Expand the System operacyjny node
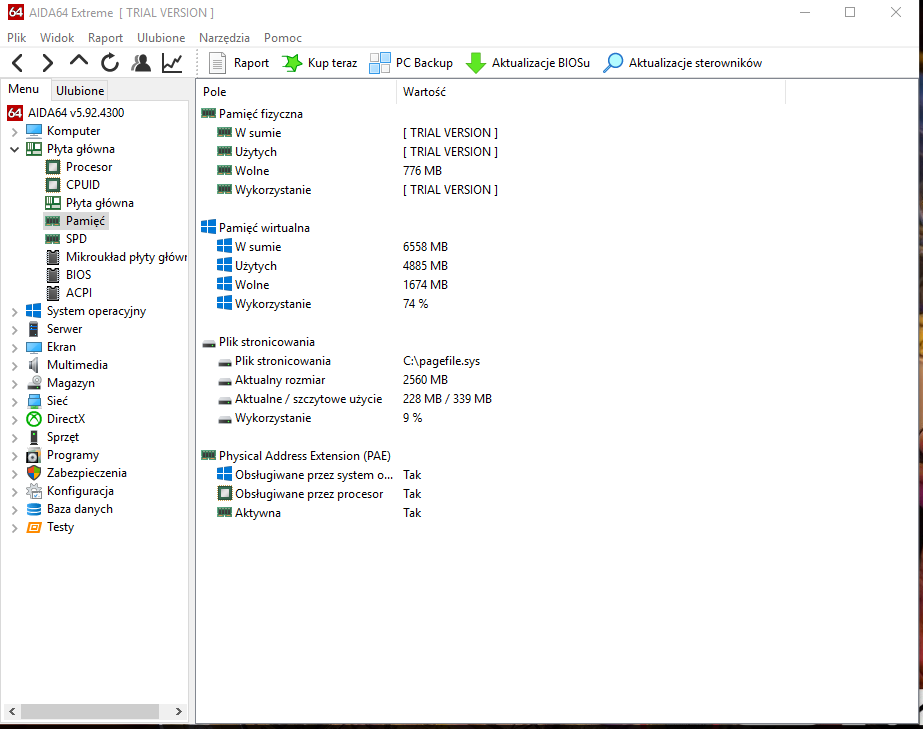 15,312
